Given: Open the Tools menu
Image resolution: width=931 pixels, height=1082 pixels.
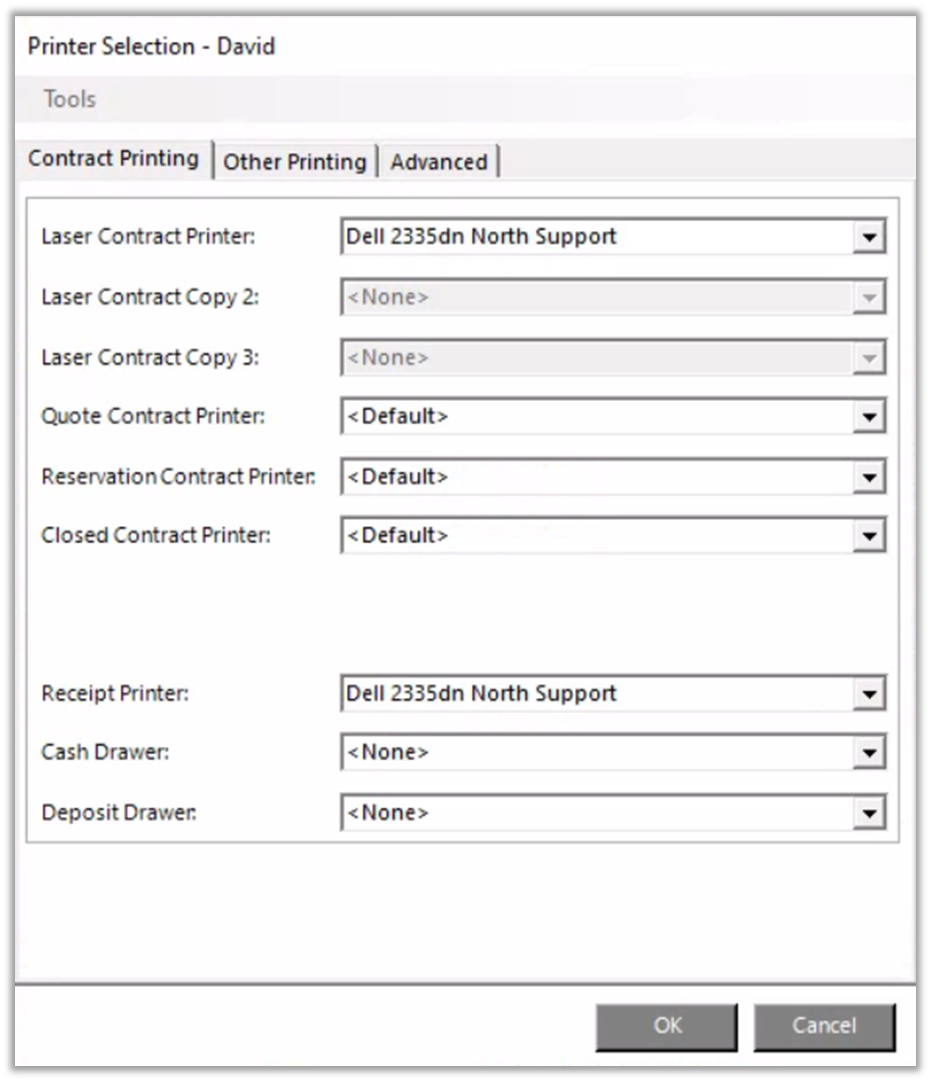Looking at the screenshot, I should click(69, 99).
